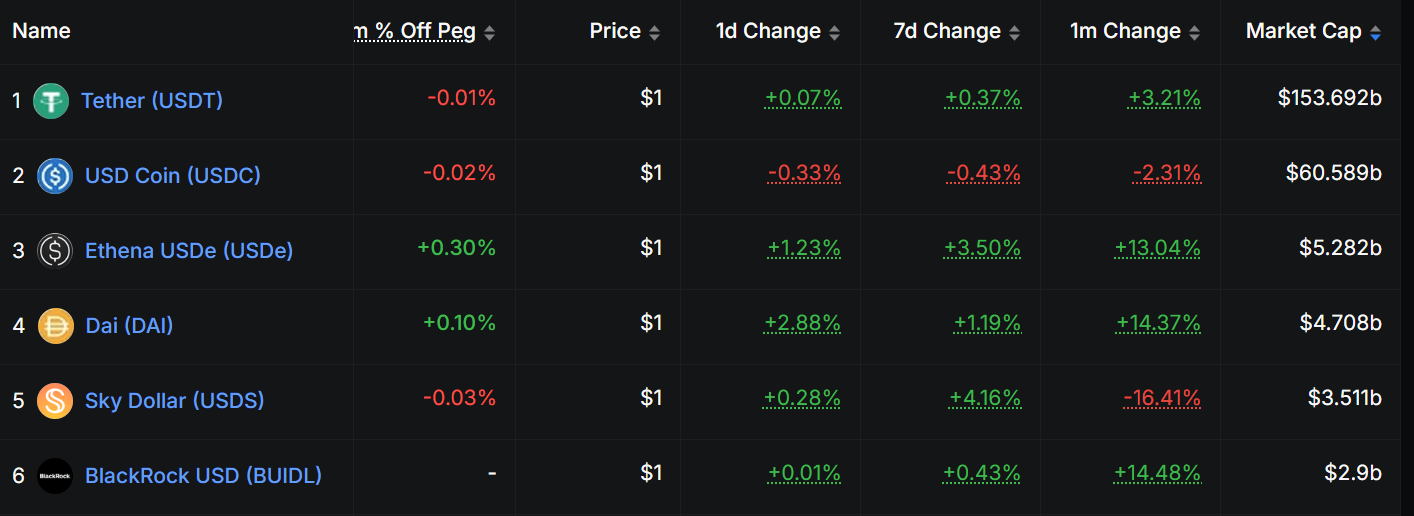
Task: Open the USD Coin (USDC) link
Action: click(x=173, y=176)
